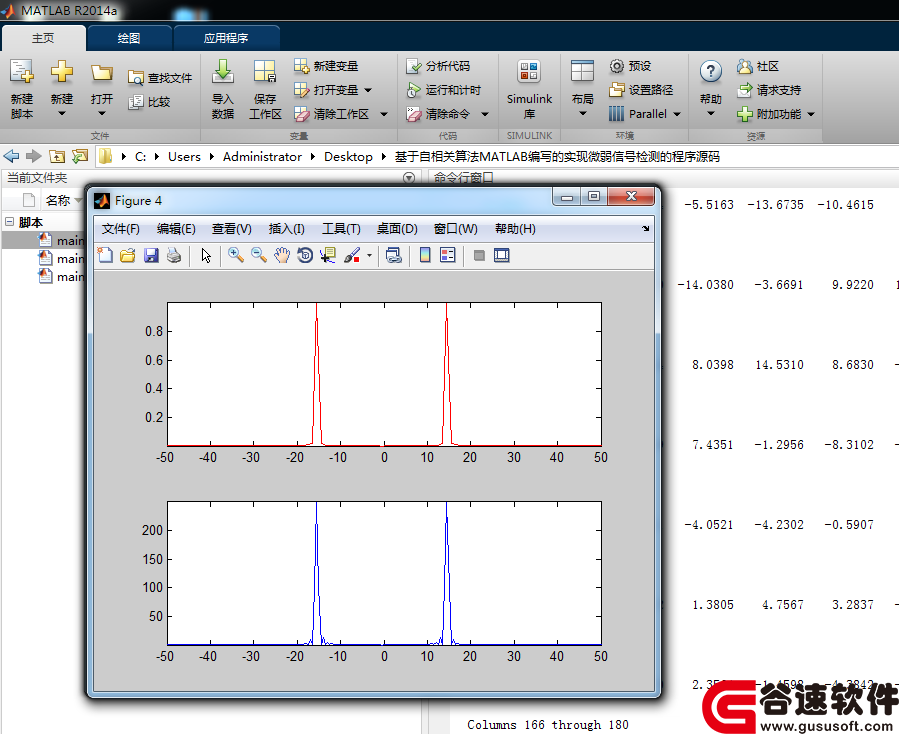
Task: Click the Hide Plot Tools icon
Action: click(x=479, y=255)
